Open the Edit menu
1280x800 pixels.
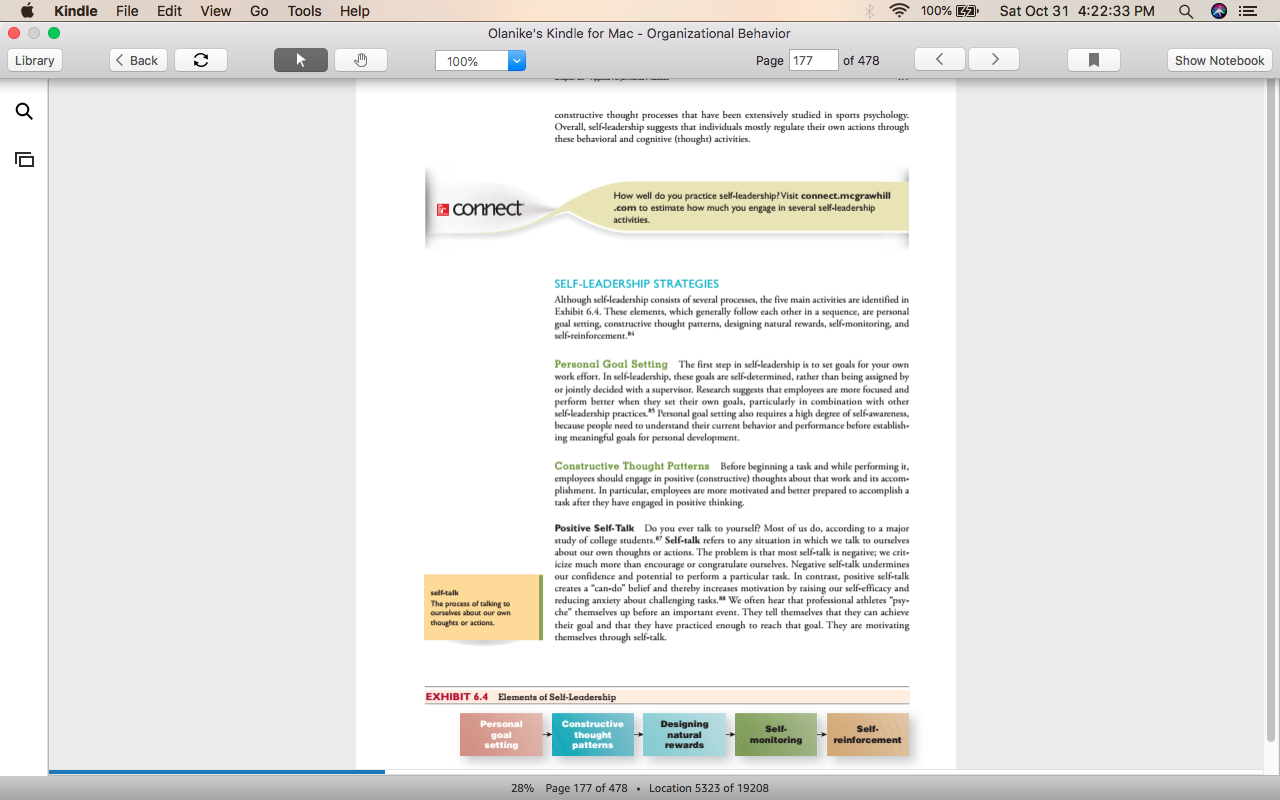[x=169, y=11]
